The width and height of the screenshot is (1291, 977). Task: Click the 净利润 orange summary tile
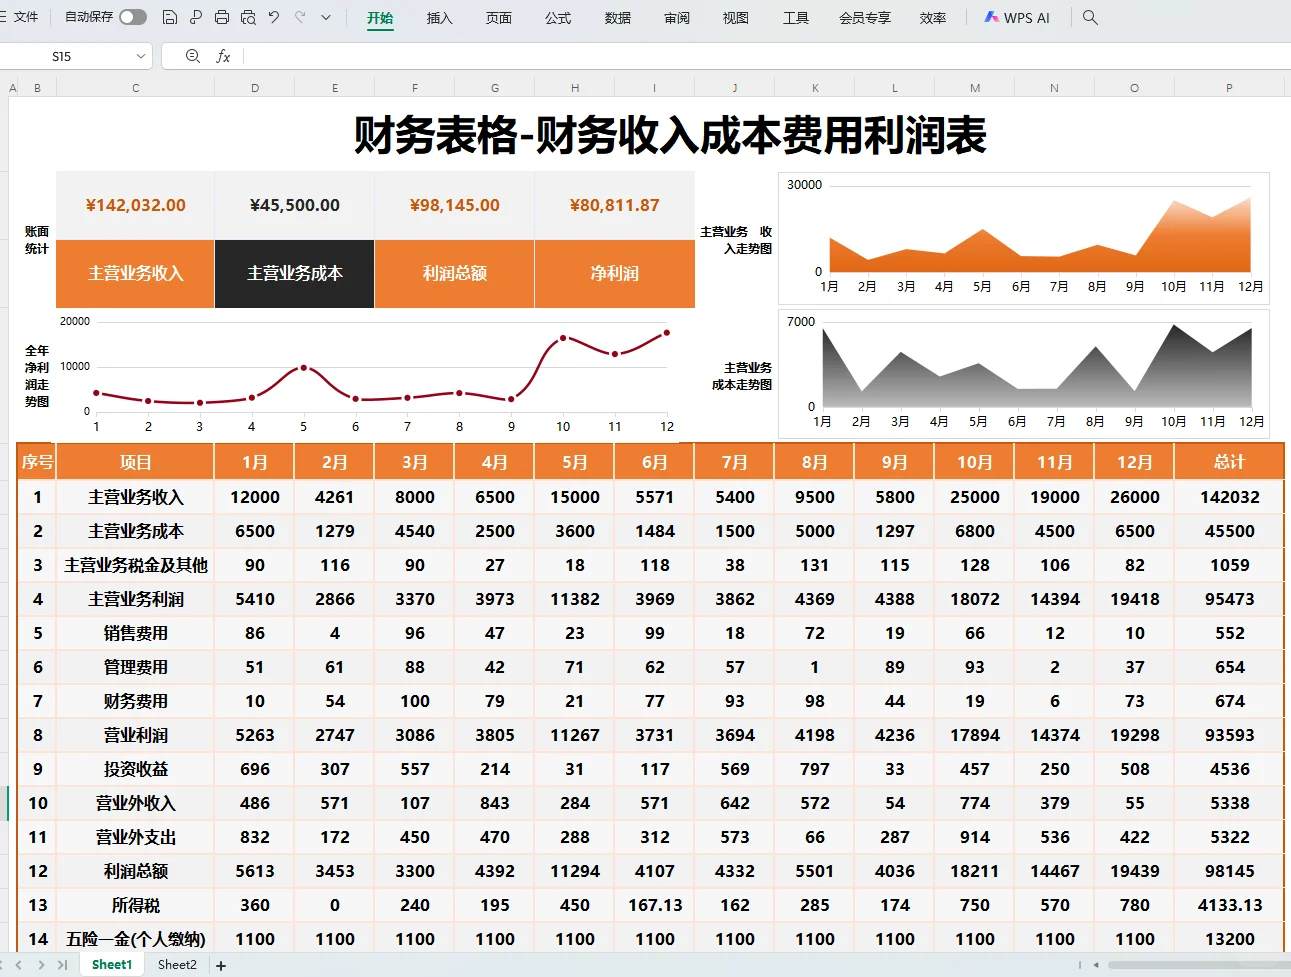pos(615,273)
